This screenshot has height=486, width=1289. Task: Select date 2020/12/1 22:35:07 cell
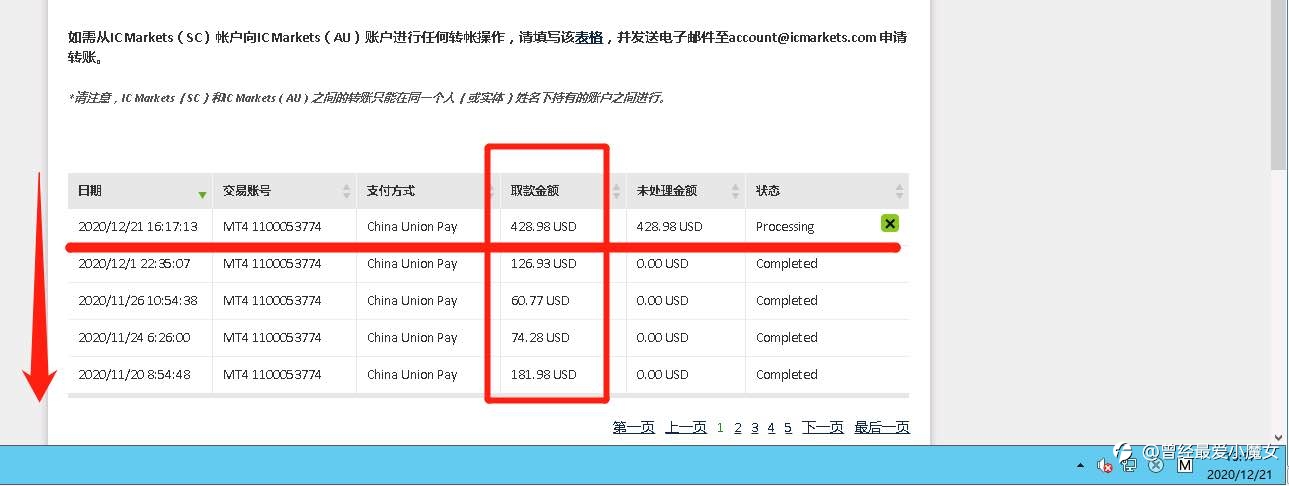[134, 264]
